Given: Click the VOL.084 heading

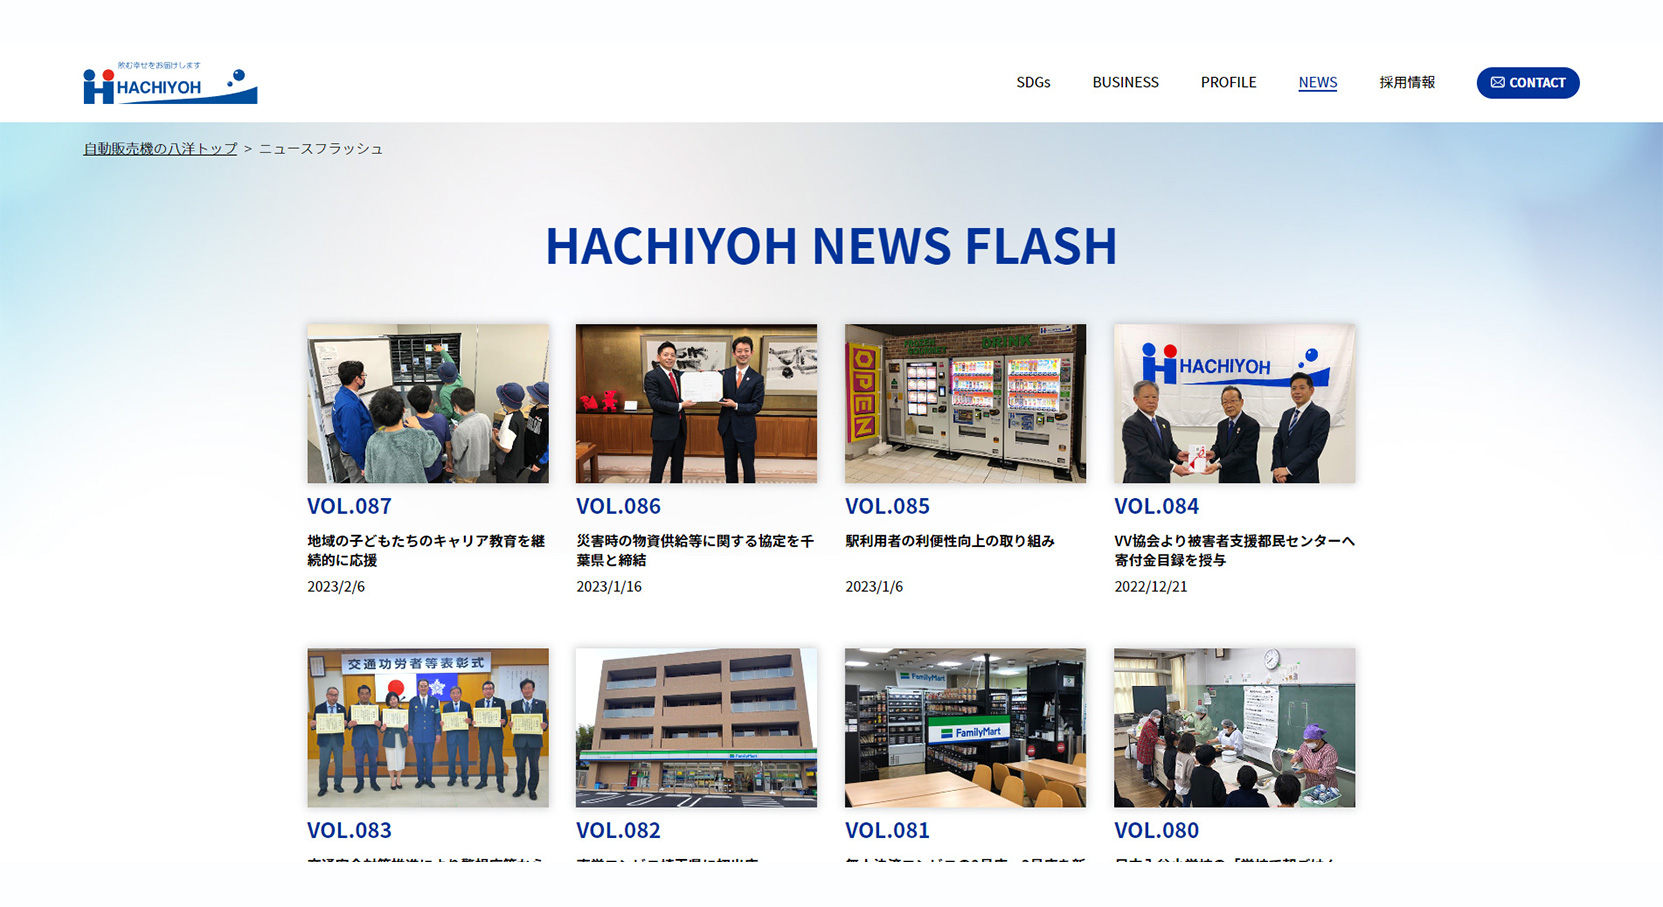Looking at the screenshot, I should click(1156, 506).
